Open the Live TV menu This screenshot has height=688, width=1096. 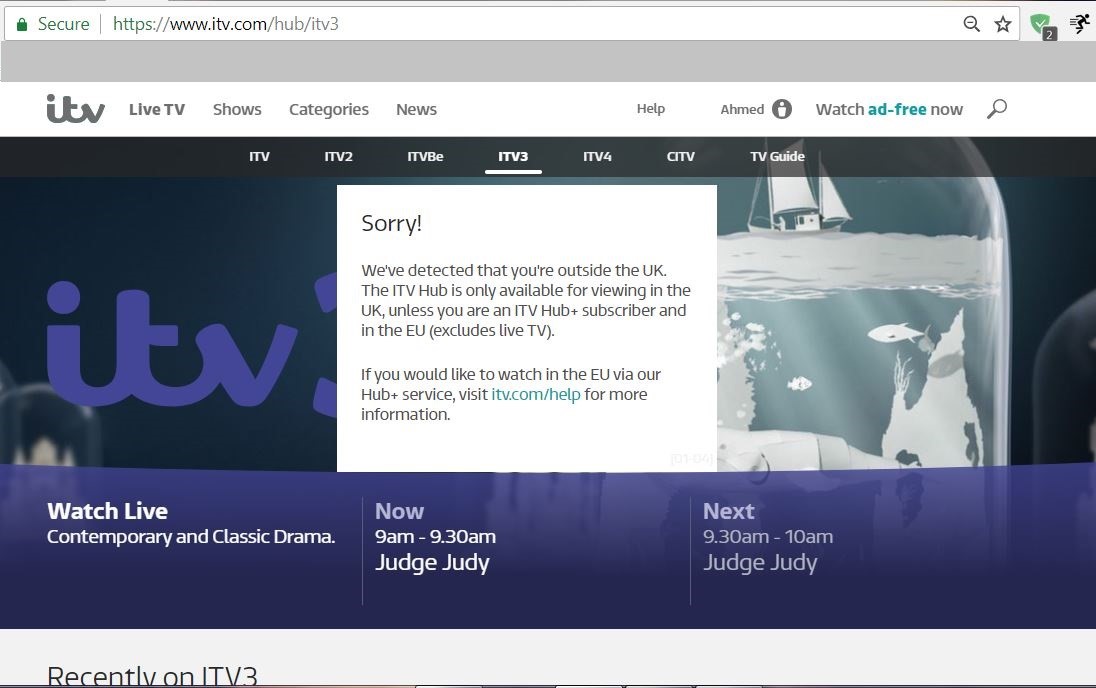[157, 109]
